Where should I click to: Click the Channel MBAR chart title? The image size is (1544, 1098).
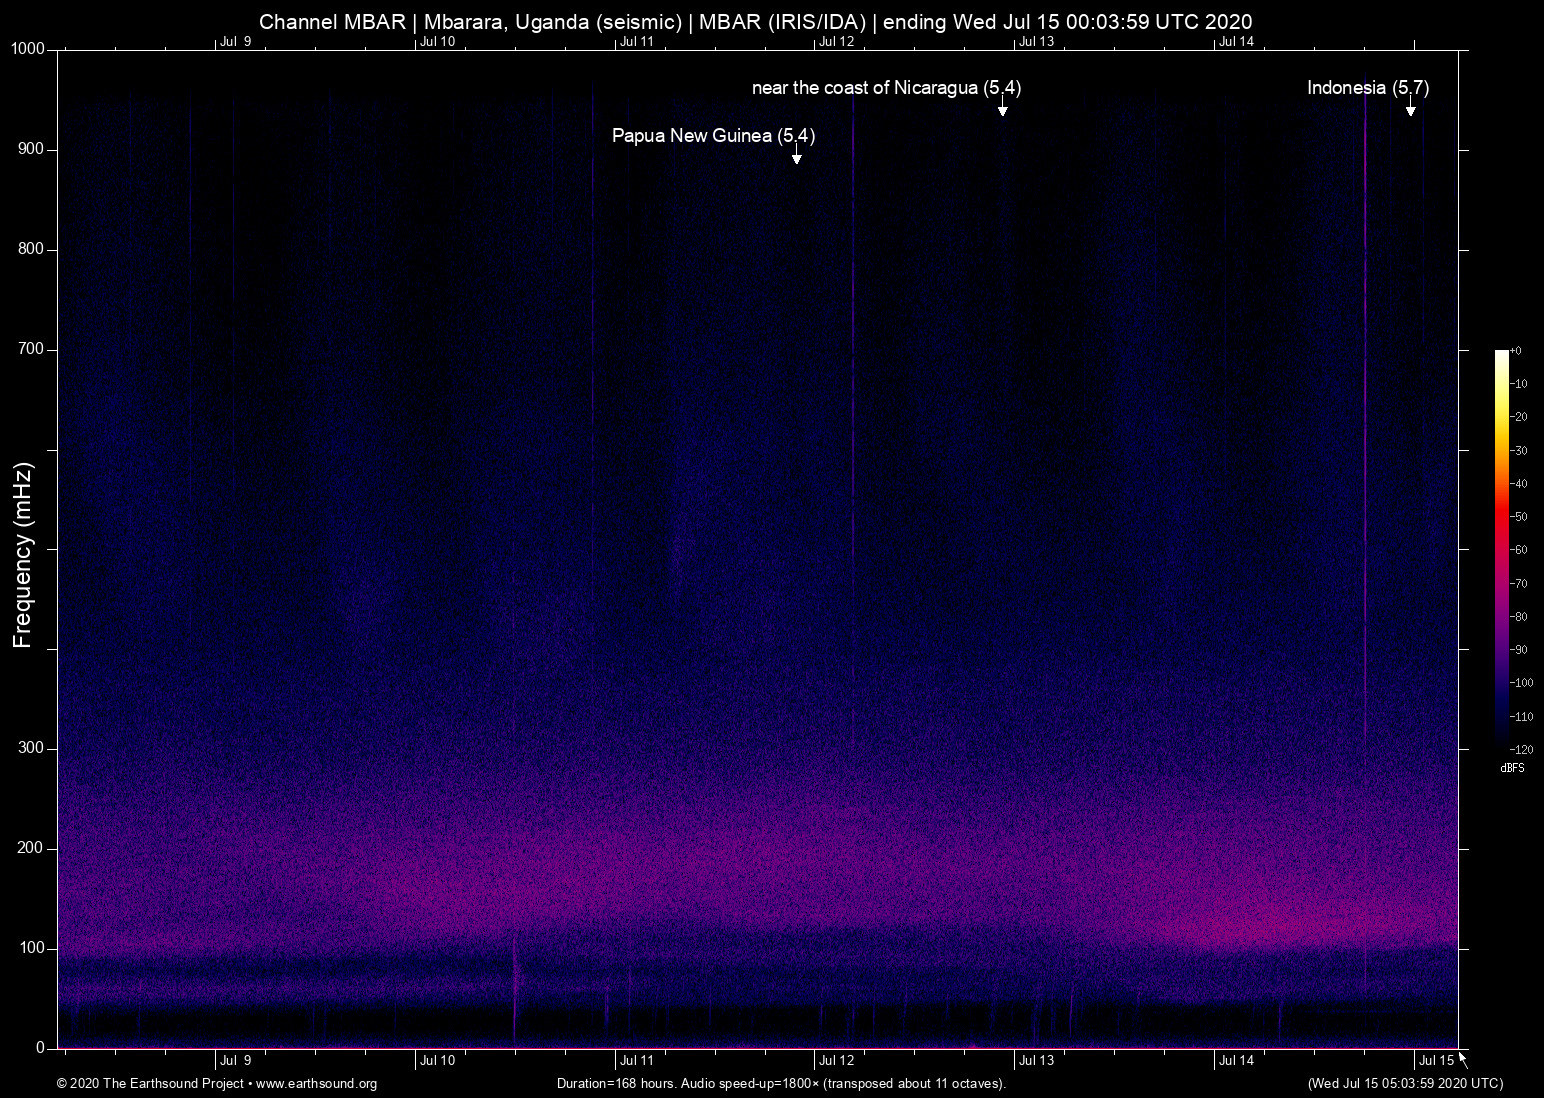pyautogui.click(x=755, y=21)
